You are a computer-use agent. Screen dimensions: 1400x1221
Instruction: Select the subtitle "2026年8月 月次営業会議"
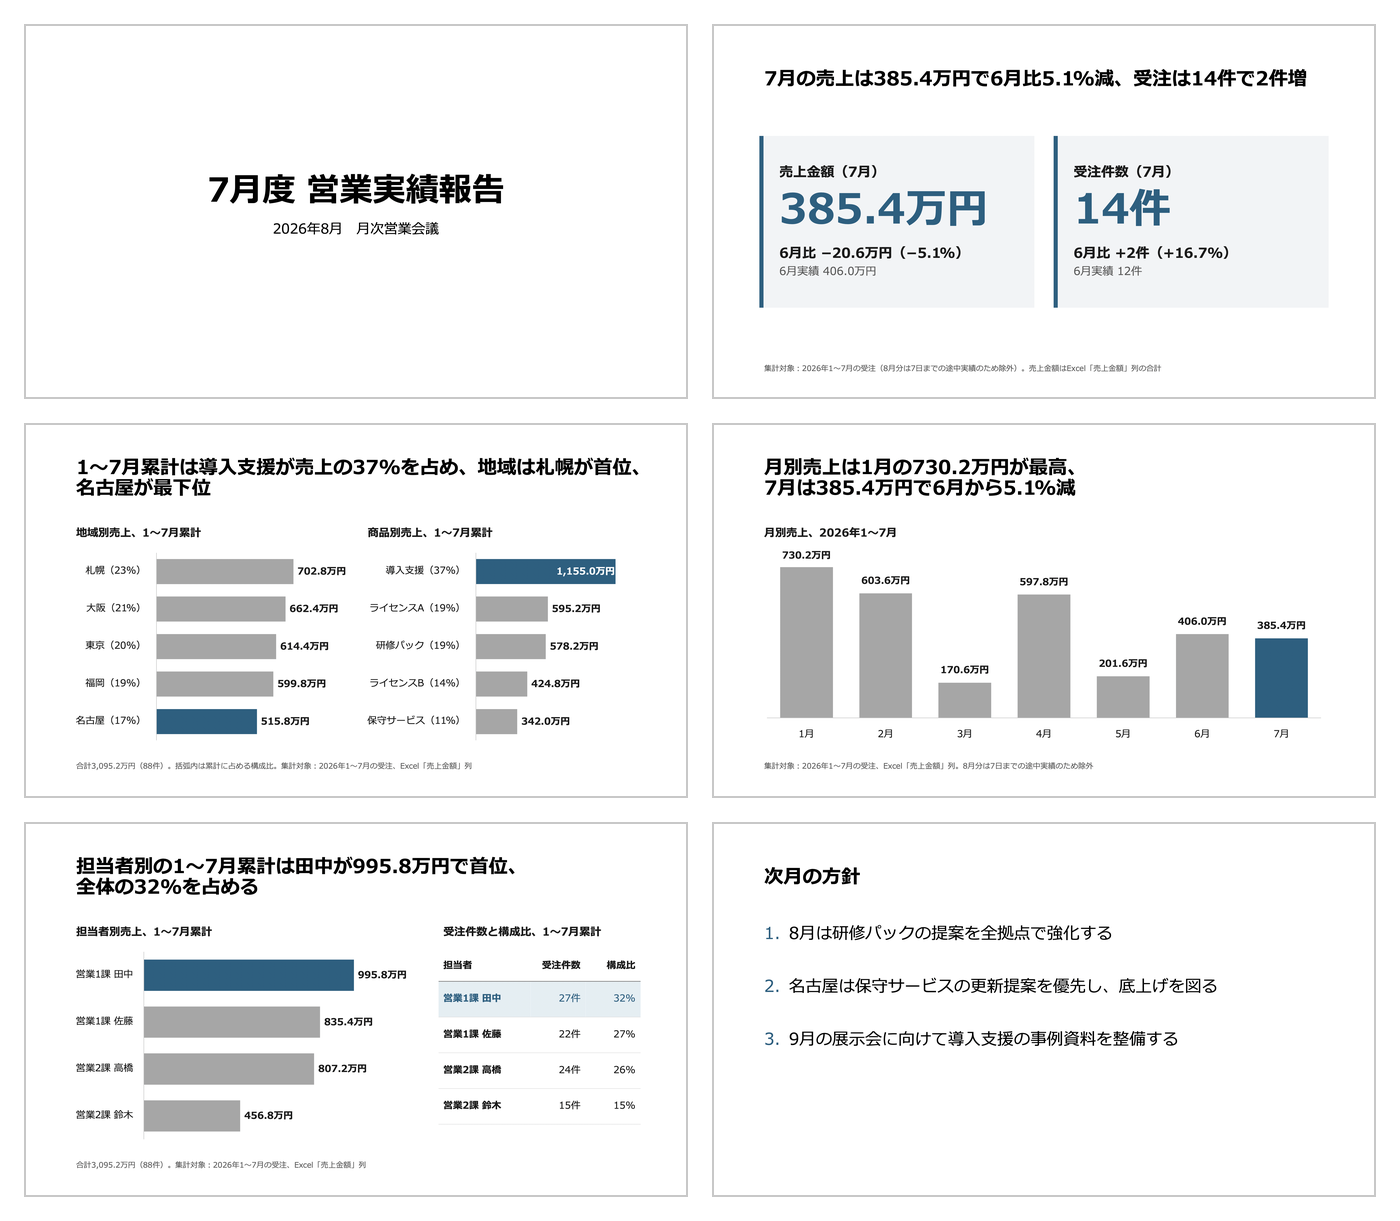pyautogui.click(x=356, y=228)
